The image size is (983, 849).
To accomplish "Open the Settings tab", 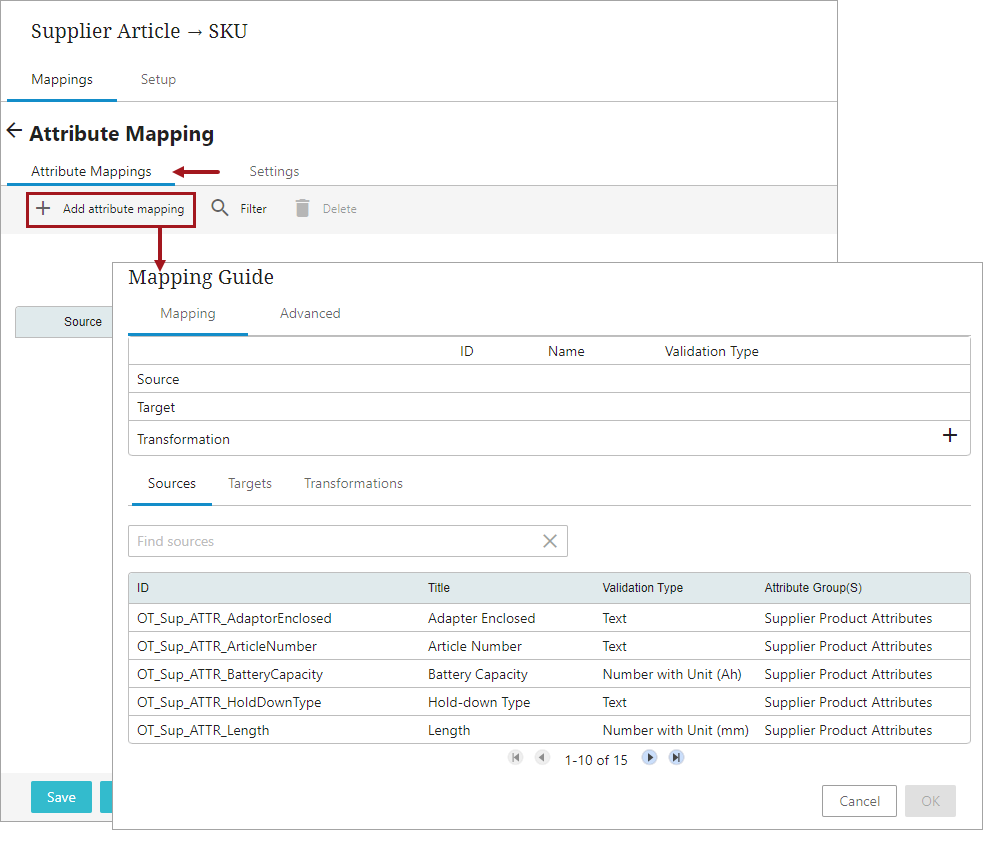I will [274, 171].
